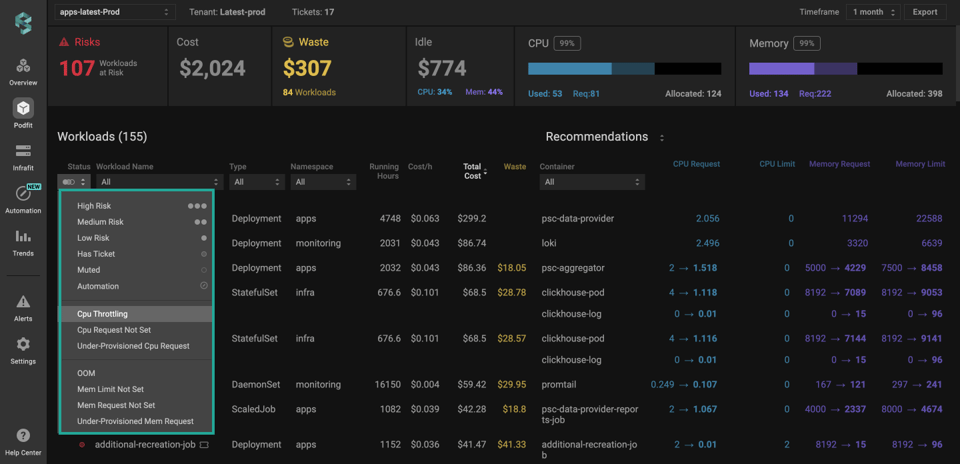
Task: Click the loki container cell
Action: [549, 243]
